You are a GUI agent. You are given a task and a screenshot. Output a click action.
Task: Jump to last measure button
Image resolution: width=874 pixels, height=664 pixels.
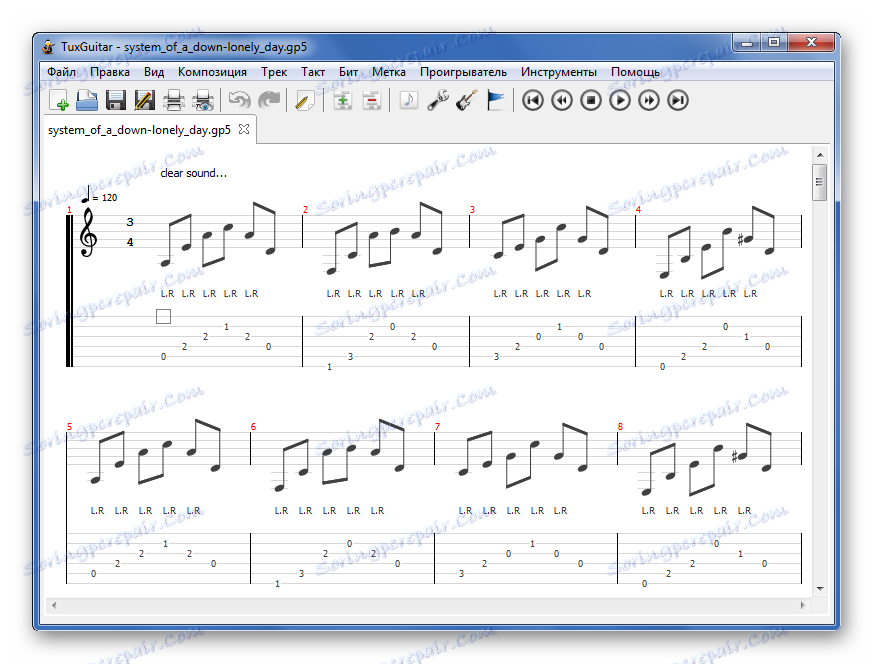pyautogui.click(x=678, y=101)
